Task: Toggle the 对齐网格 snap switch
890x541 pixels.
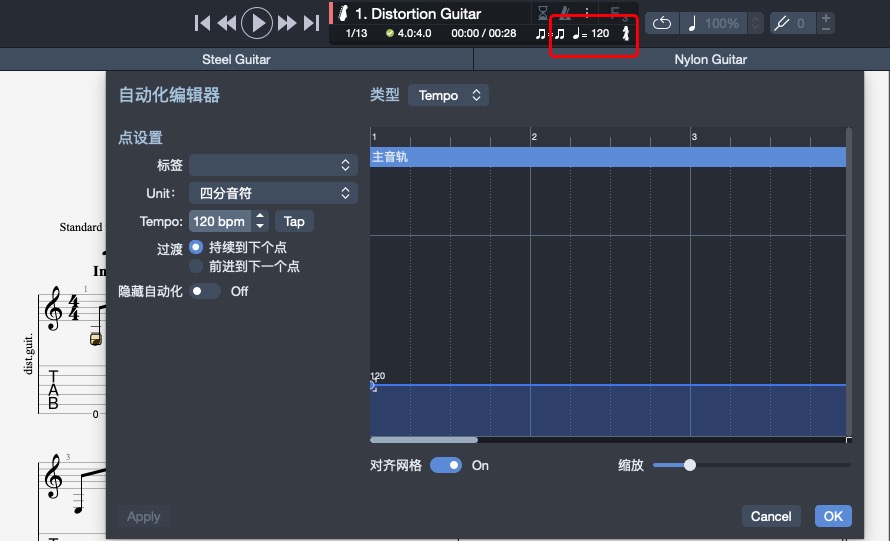Action: pos(446,465)
